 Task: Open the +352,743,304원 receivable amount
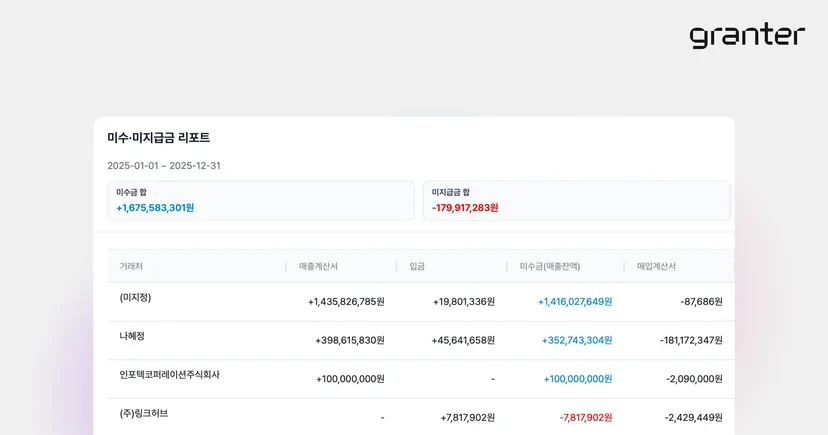coord(577,341)
